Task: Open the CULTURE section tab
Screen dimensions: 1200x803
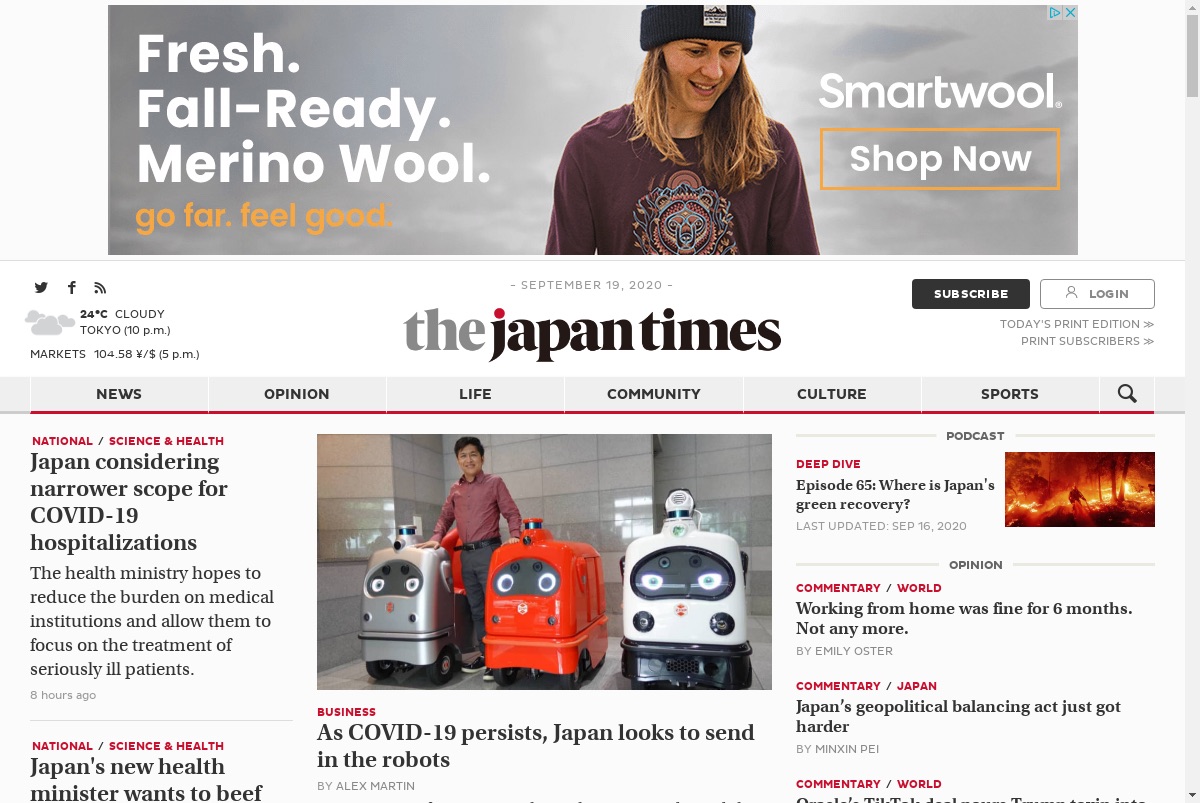Action: pyautogui.click(x=832, y=394)
